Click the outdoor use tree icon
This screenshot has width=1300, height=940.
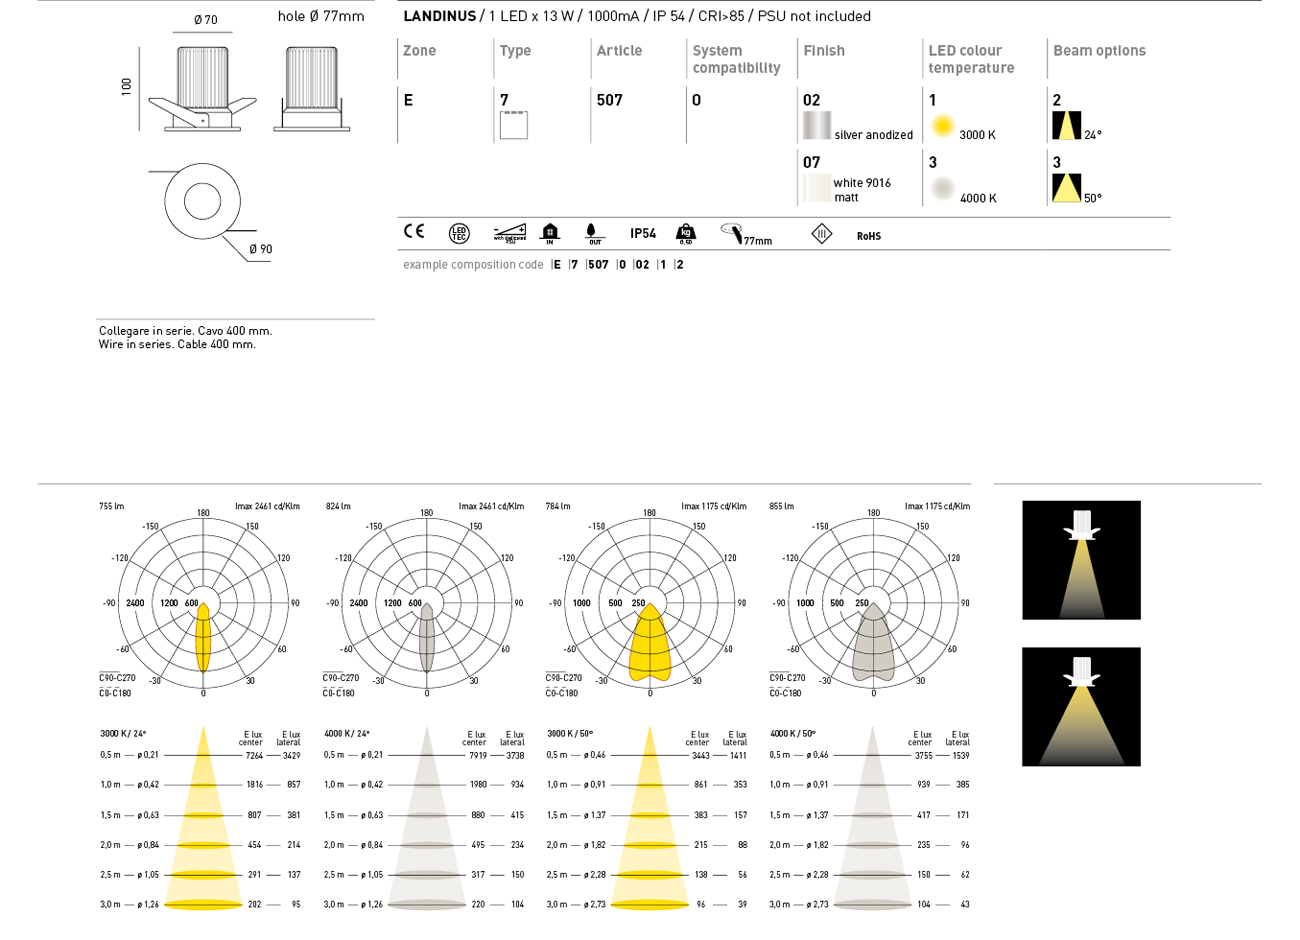click(594, 233)
